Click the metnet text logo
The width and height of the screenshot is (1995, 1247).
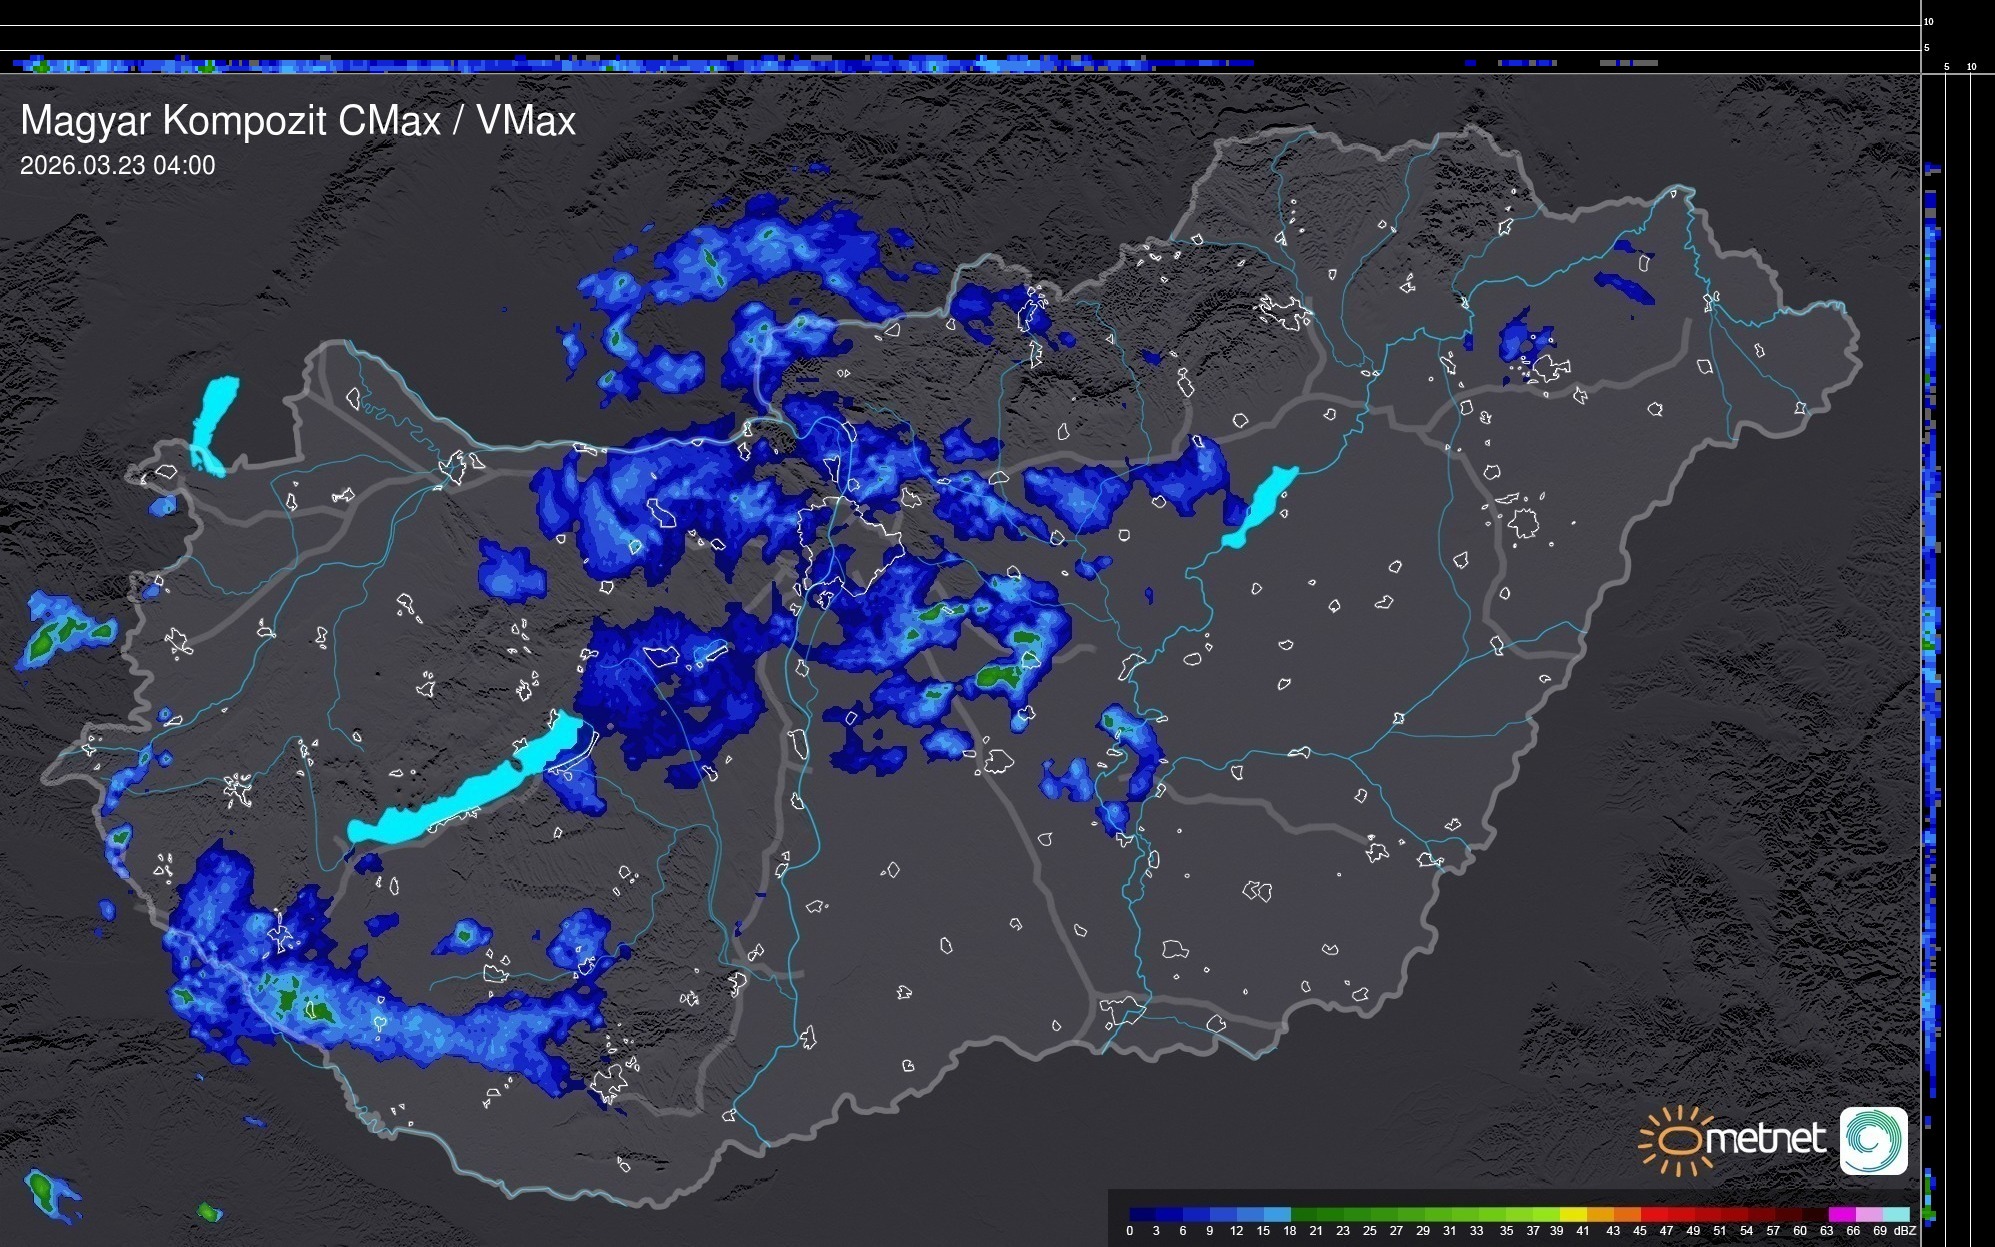pos(1765,1139)
